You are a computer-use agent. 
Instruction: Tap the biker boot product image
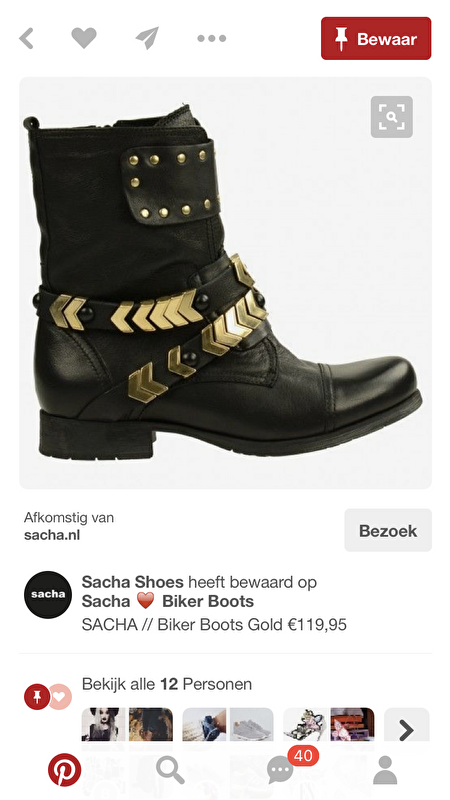pyautogui.click(x=226, y=283)
